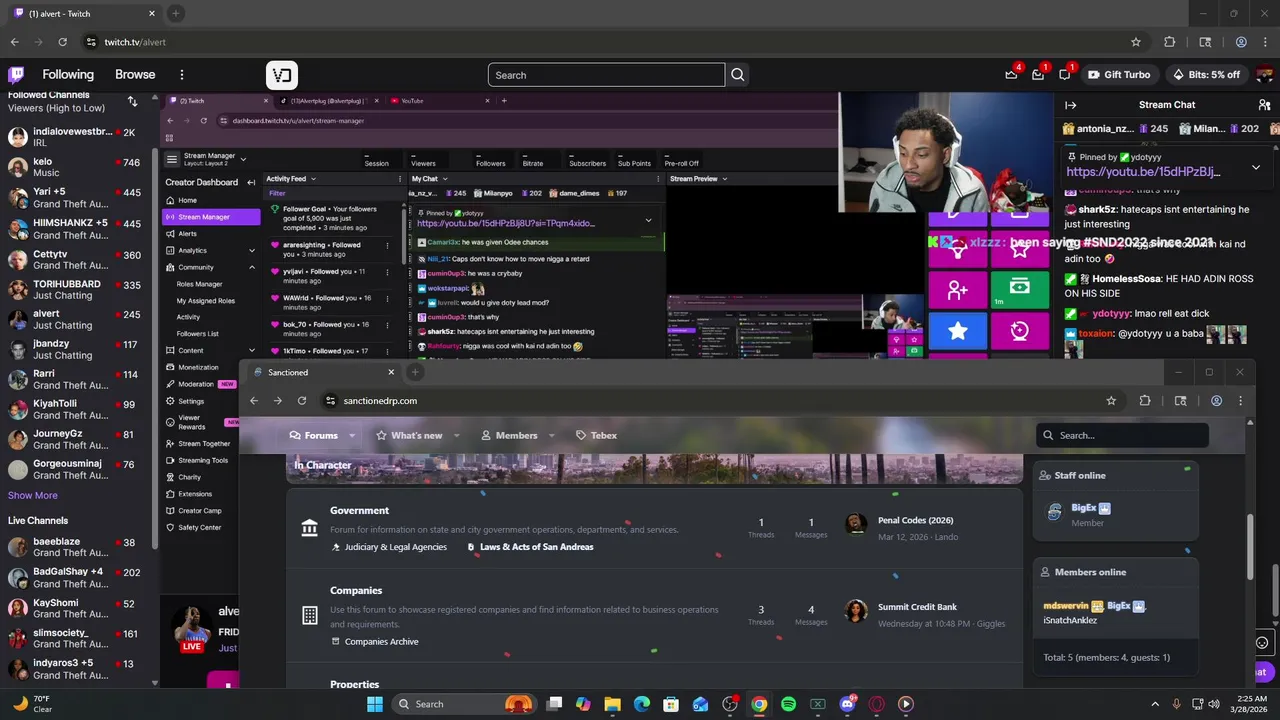Screen dimensions: 1280x720
Task: Open Spotify from the taskbar
Action: (788, 704)
